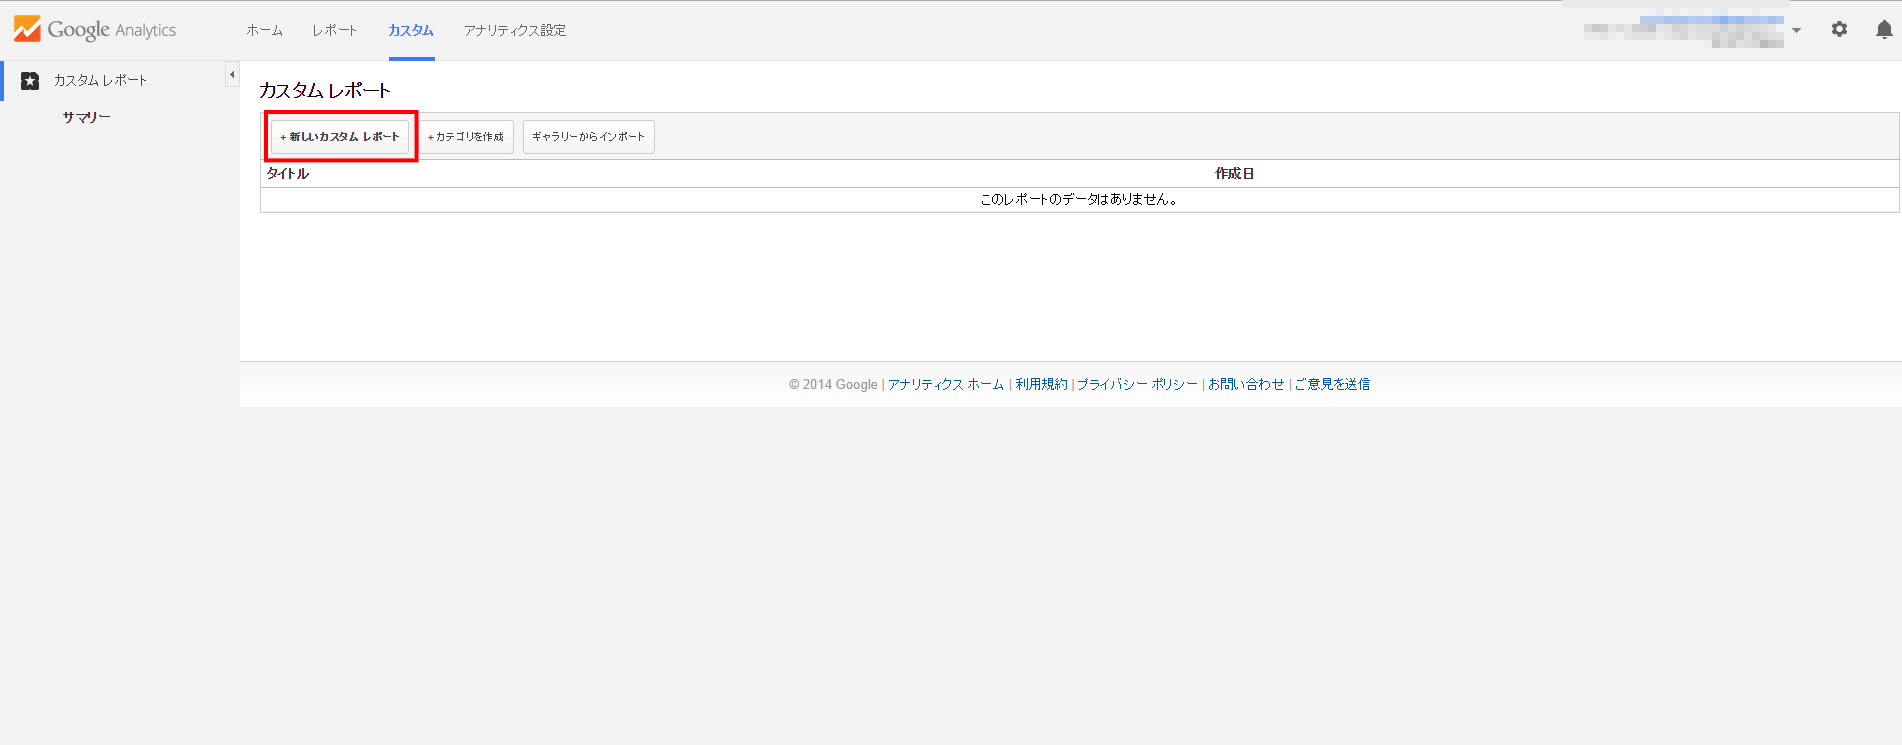This screenshot has height=745, width=1902.
Task: Sort by the 作成日 column header
Action: [1234, 174]
